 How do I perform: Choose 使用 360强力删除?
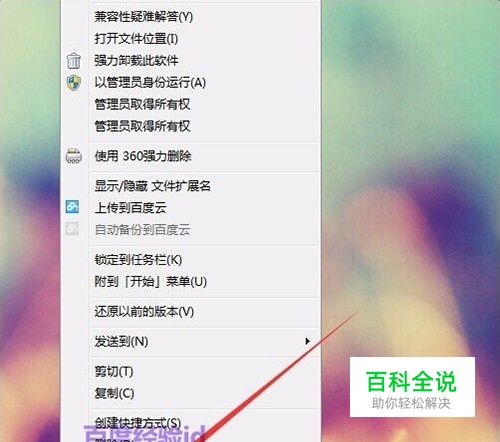(143, 156)
